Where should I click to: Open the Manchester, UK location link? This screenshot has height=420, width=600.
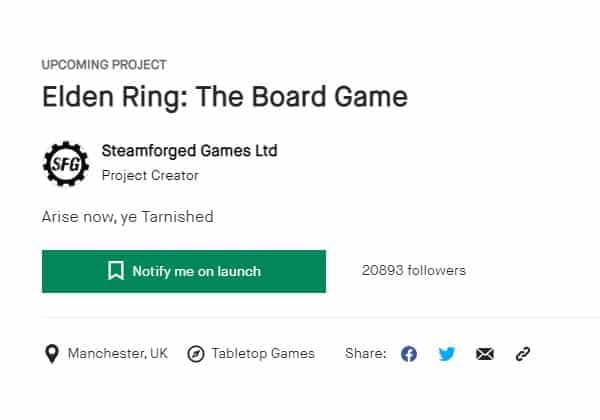pyautogui.click(x=118, y=353)
